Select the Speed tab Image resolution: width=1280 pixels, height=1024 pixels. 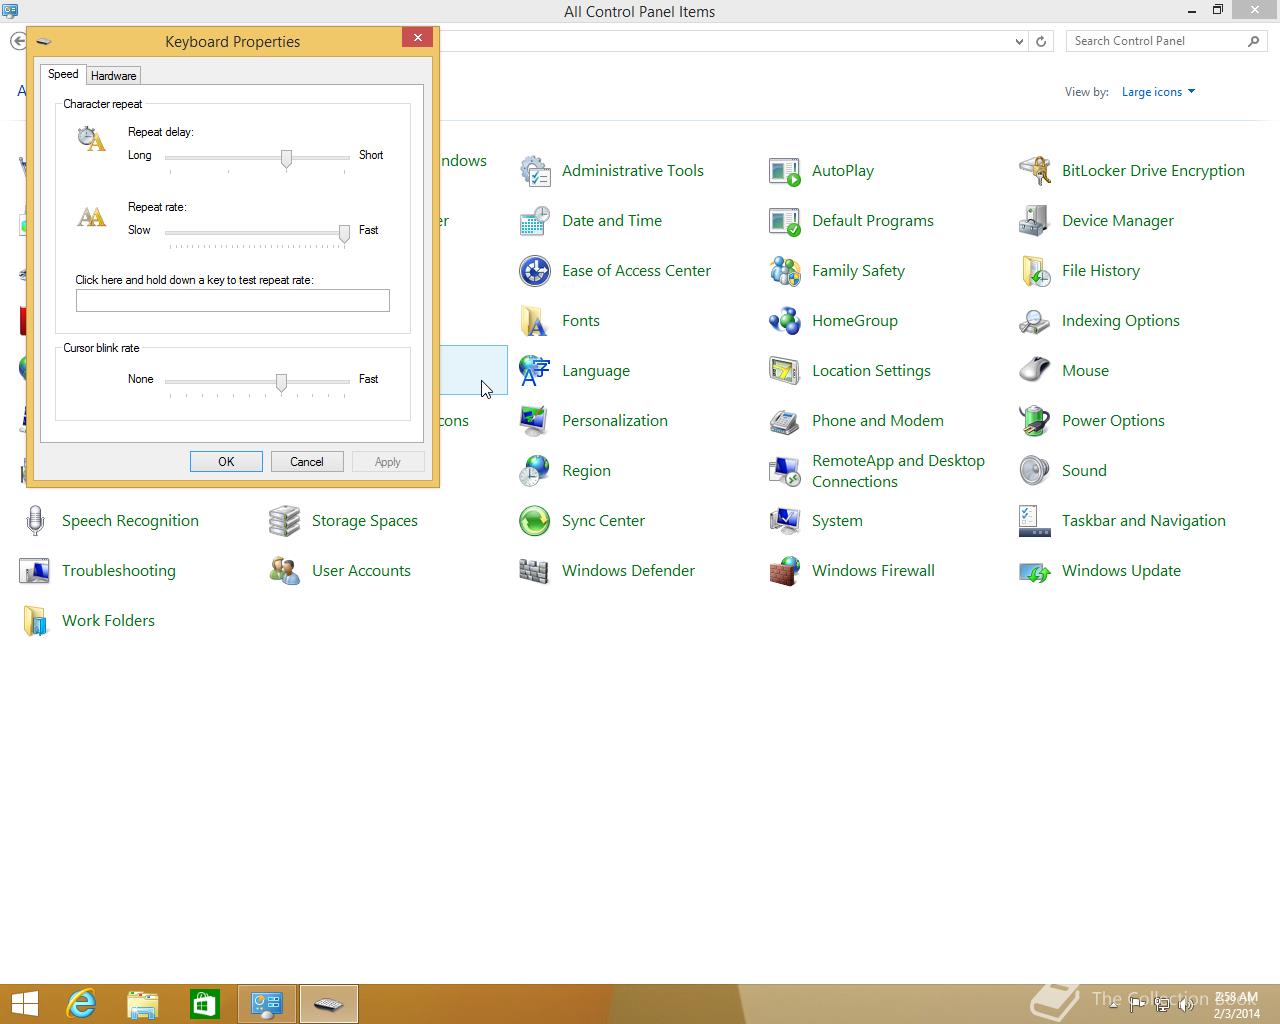(63, 75)
